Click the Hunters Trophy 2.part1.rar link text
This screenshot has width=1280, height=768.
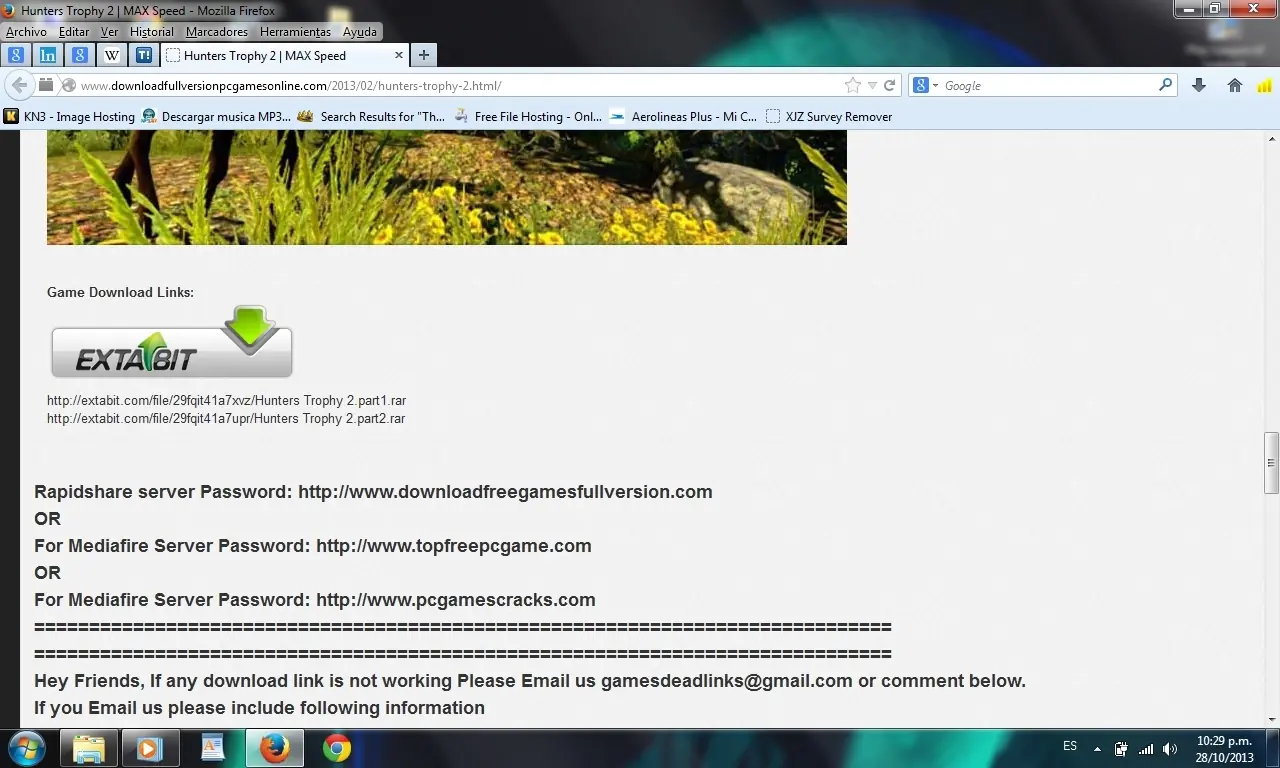click(226, 401)
